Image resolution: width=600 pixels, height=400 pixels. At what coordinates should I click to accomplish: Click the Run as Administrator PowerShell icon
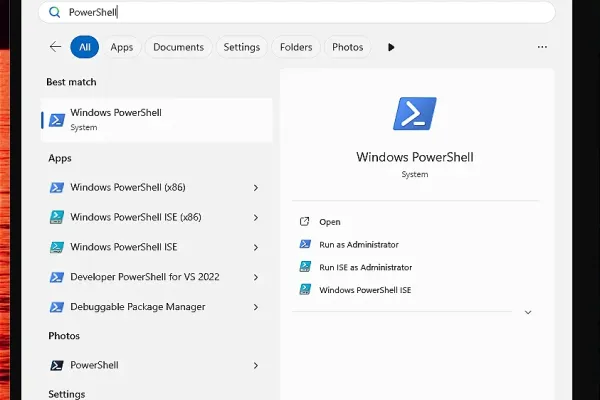[305, 244]
